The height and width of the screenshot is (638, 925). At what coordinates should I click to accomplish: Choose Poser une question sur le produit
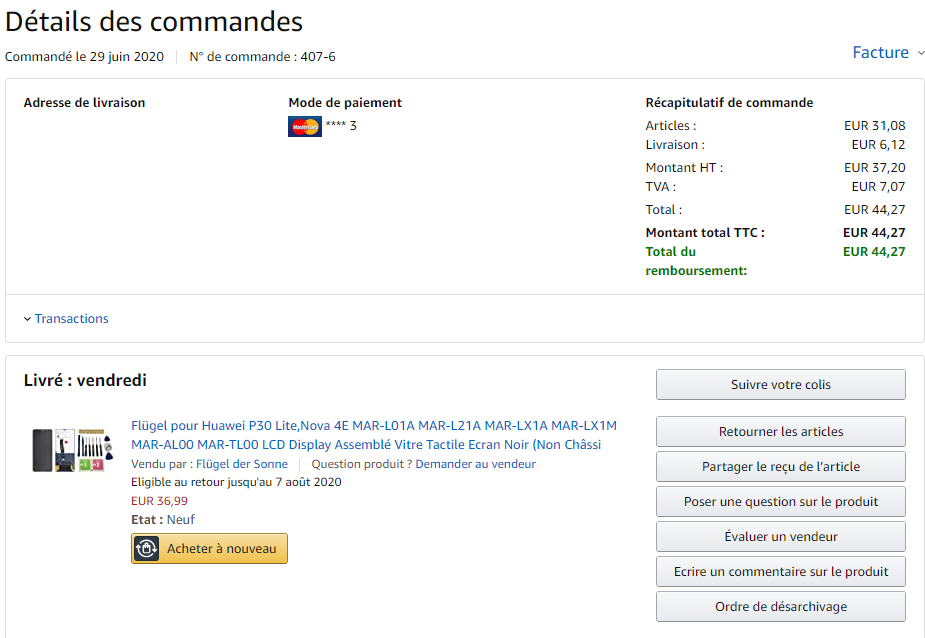pyautogui.click(x=780, y=502)
